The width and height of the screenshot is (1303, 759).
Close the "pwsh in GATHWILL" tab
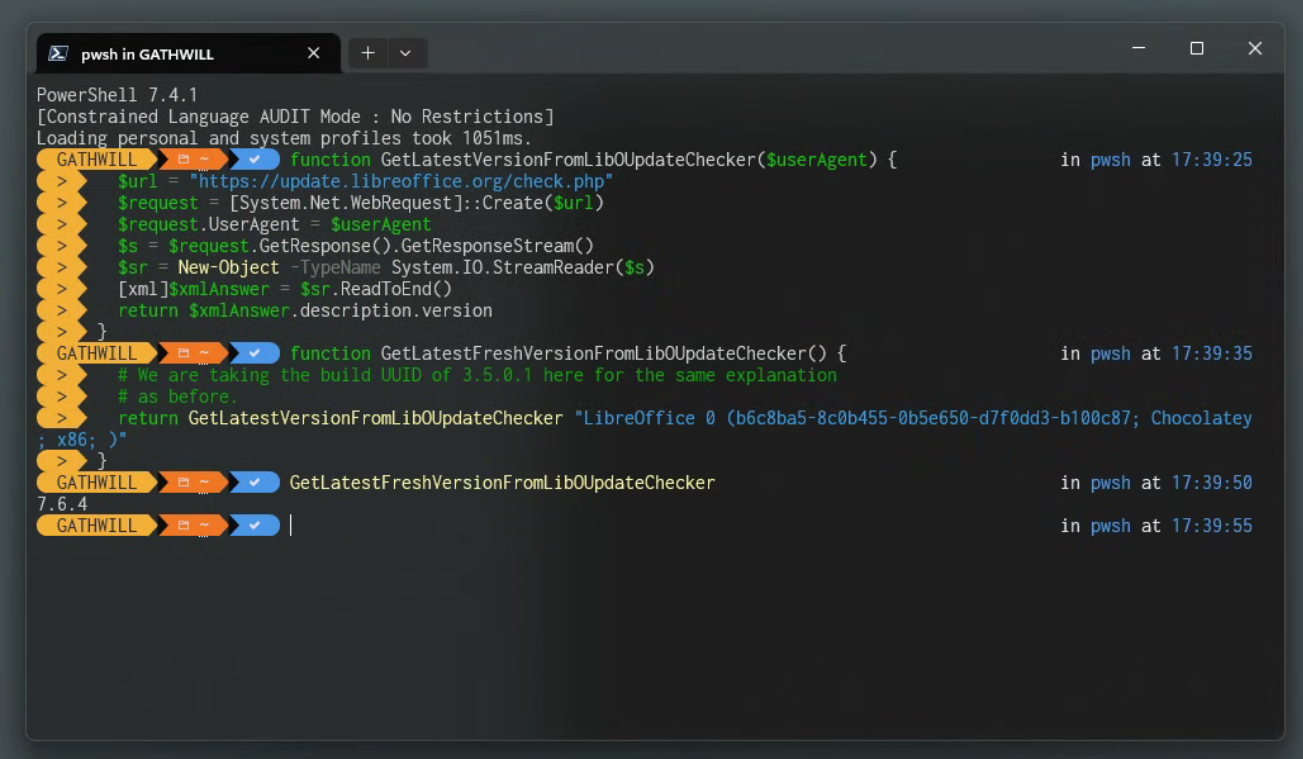point(313,53)
